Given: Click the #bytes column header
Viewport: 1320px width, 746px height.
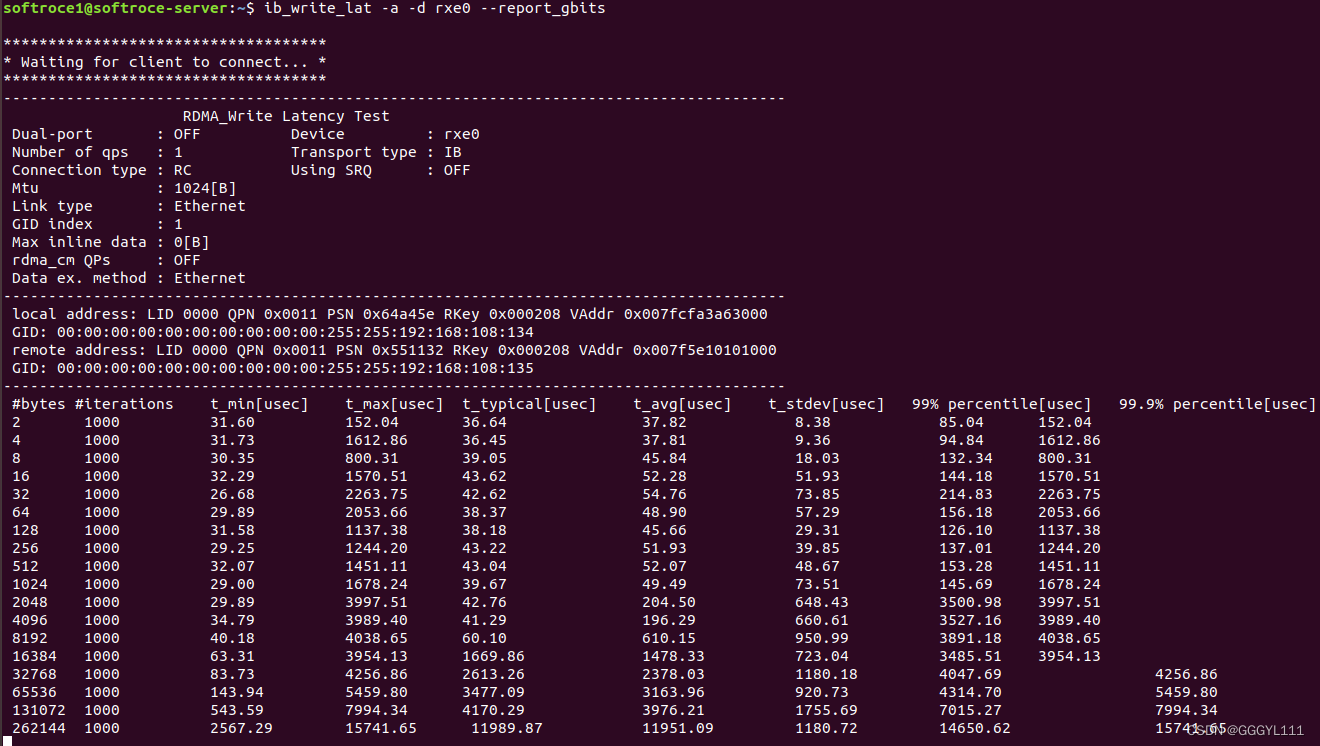Looking at the screenshot, I should [x=38, y=404].
